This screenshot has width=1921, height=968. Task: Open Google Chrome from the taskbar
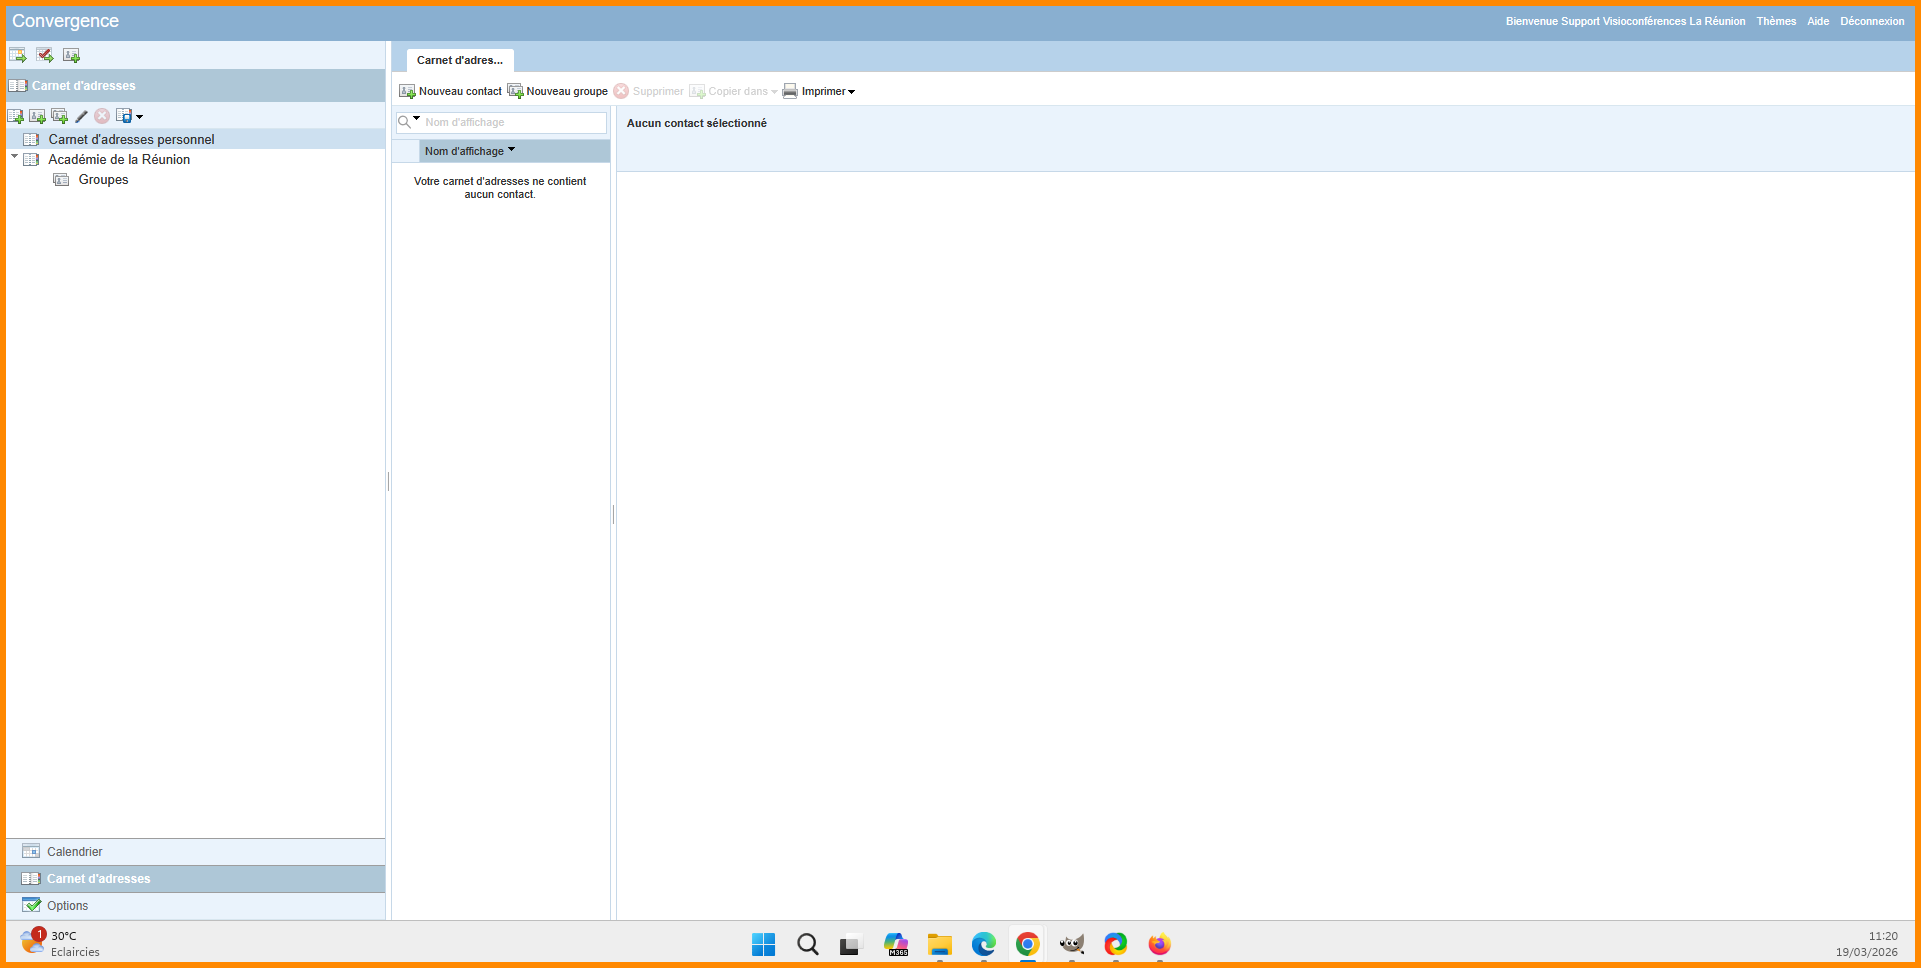1027,944
